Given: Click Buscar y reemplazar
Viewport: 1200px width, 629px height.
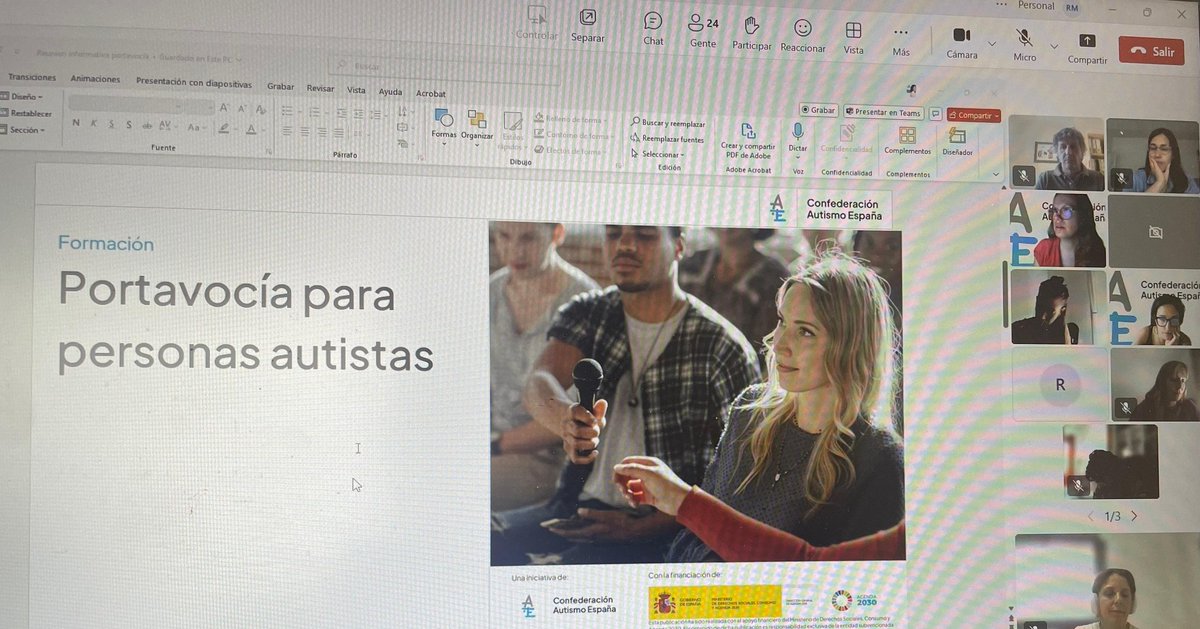Looking at the screenshot, I should pos(669,123).
